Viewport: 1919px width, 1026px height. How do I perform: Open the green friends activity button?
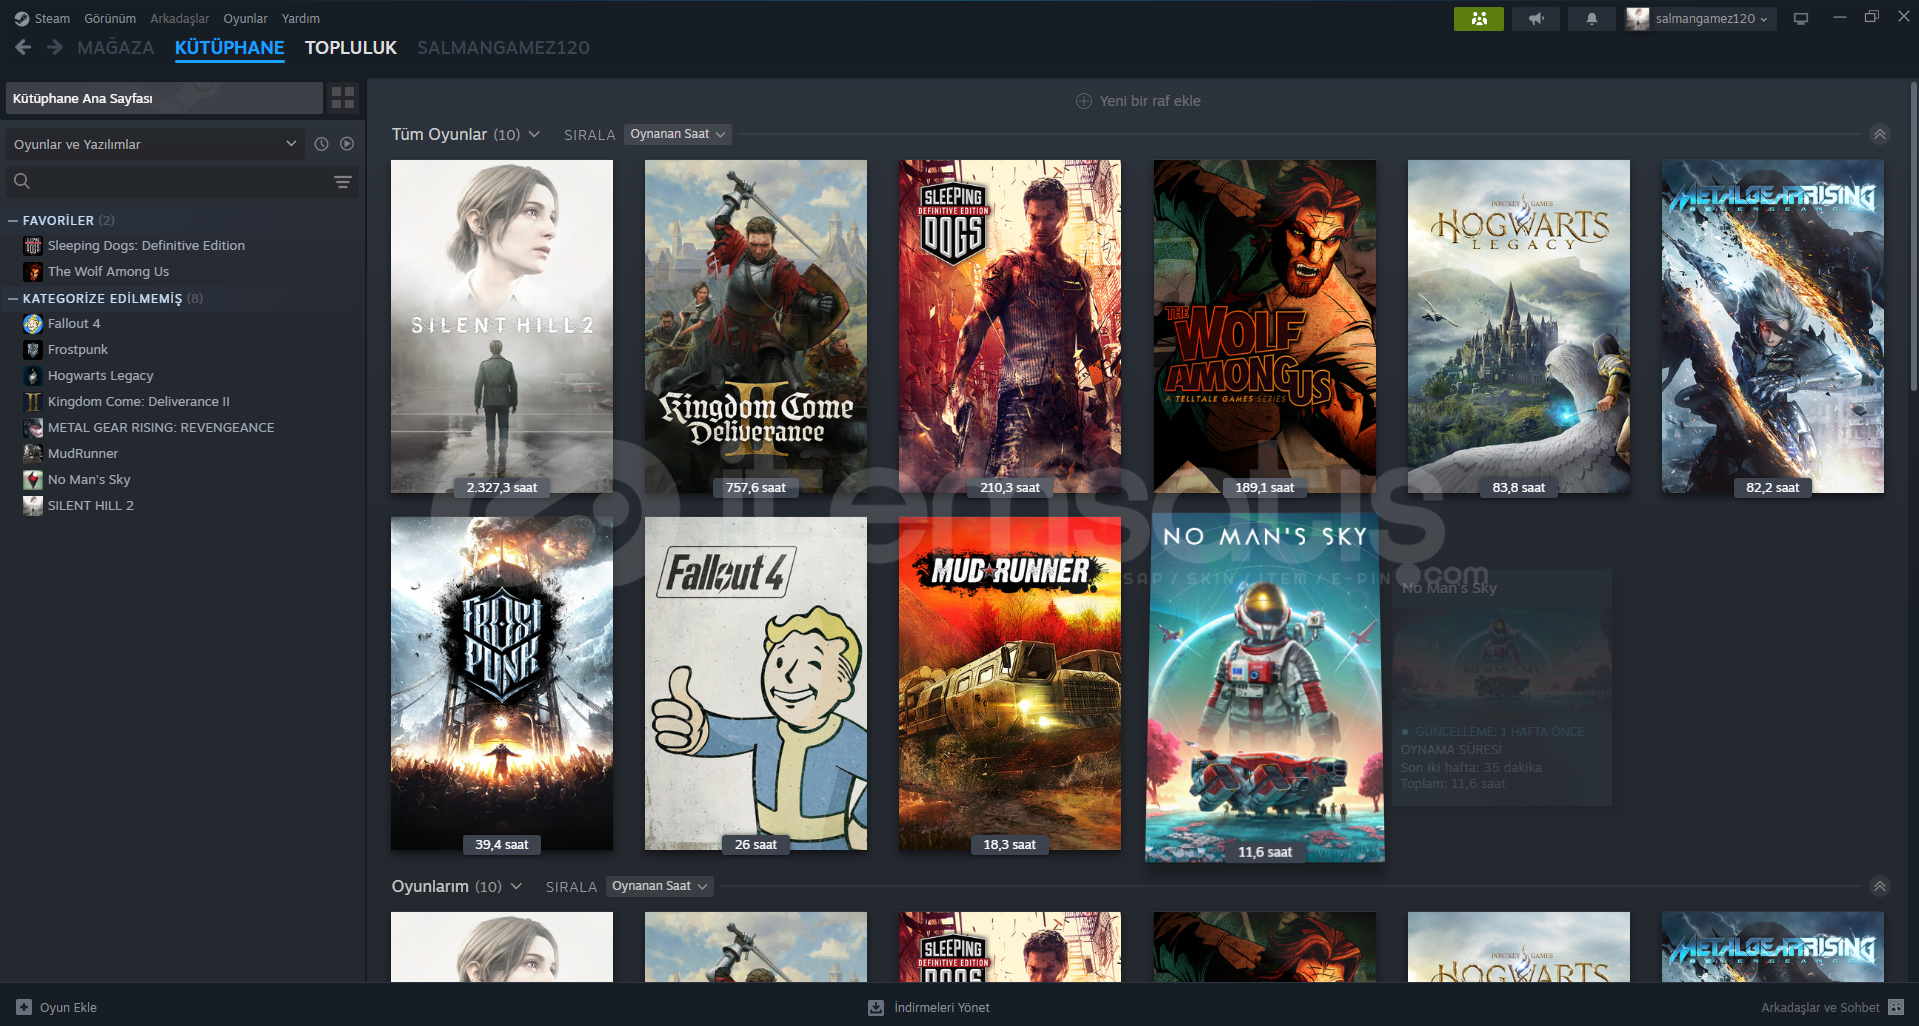(x=1478, y=18)
